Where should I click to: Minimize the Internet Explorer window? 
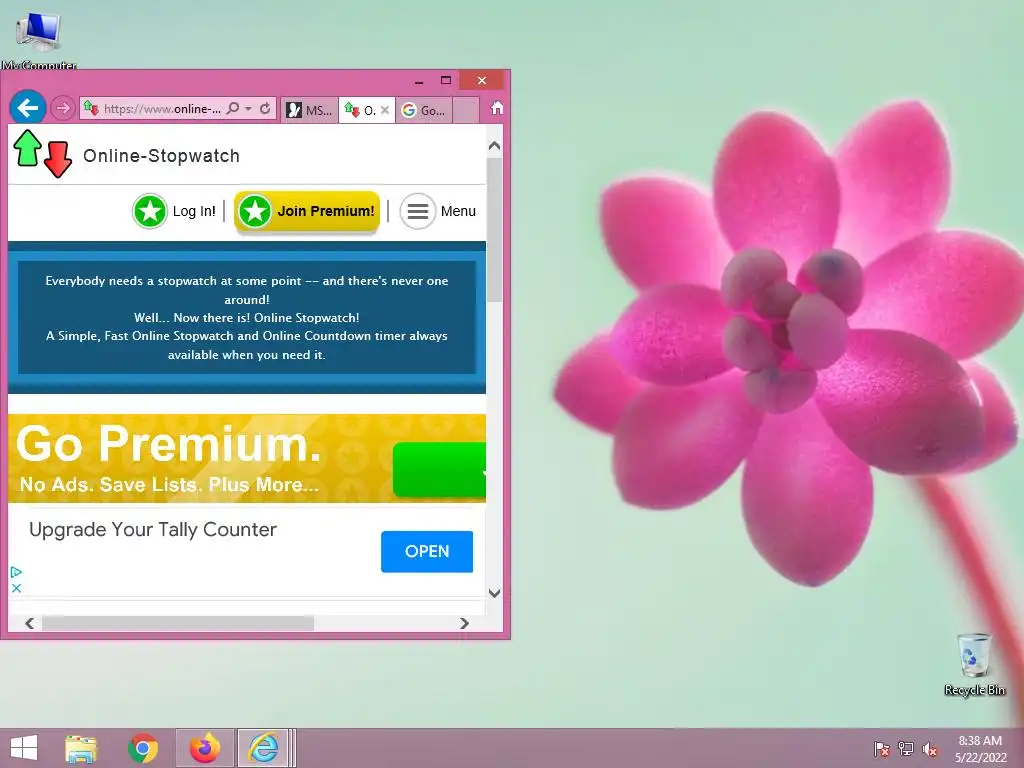coord(419,80)
